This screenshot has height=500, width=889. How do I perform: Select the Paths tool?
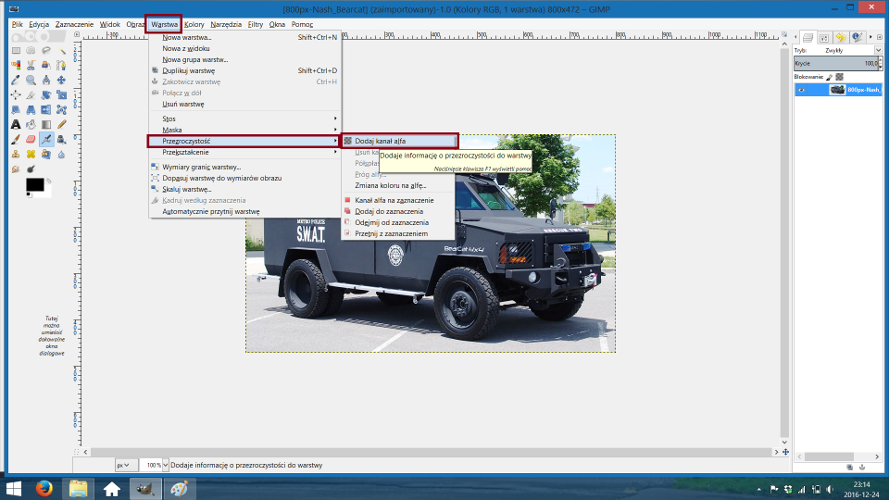click(61, 65)
